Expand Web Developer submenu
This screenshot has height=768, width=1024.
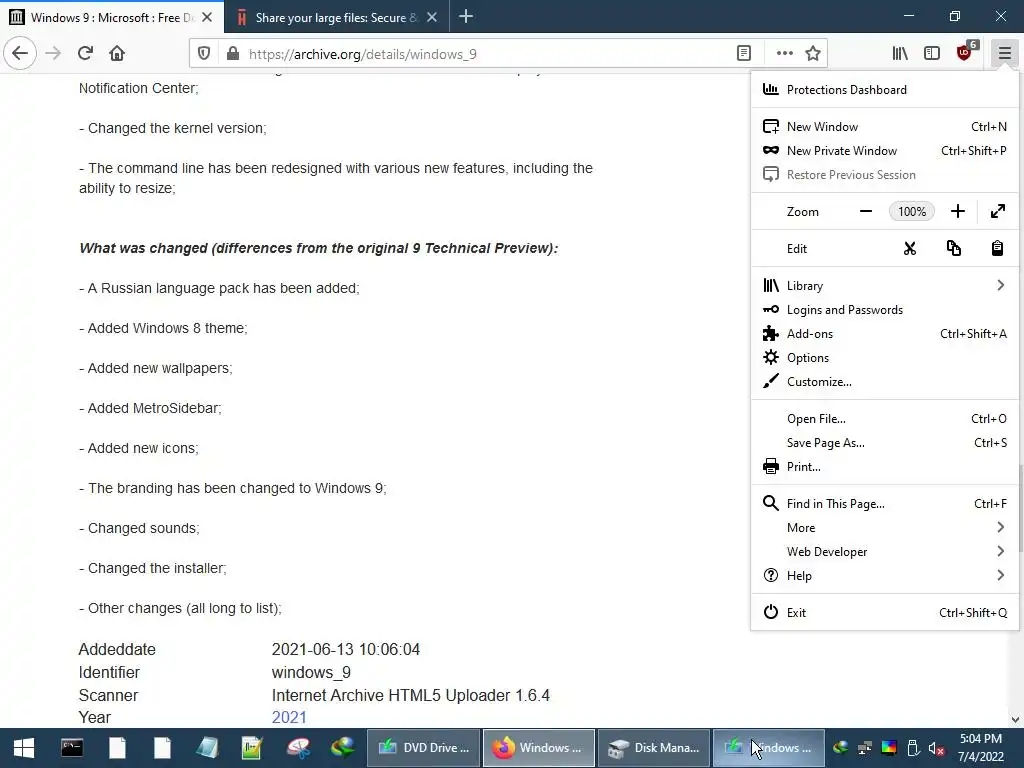coord(885,552)
